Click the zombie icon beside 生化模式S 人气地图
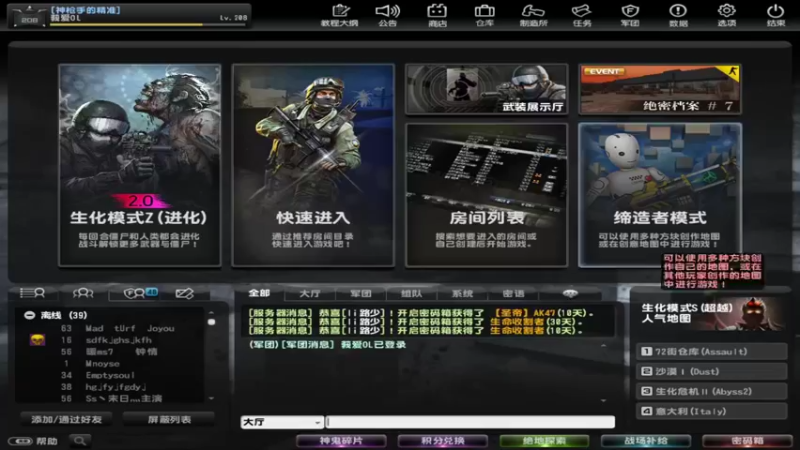Image resolution: width=800 pixels, height=450 pixels. 756,312
